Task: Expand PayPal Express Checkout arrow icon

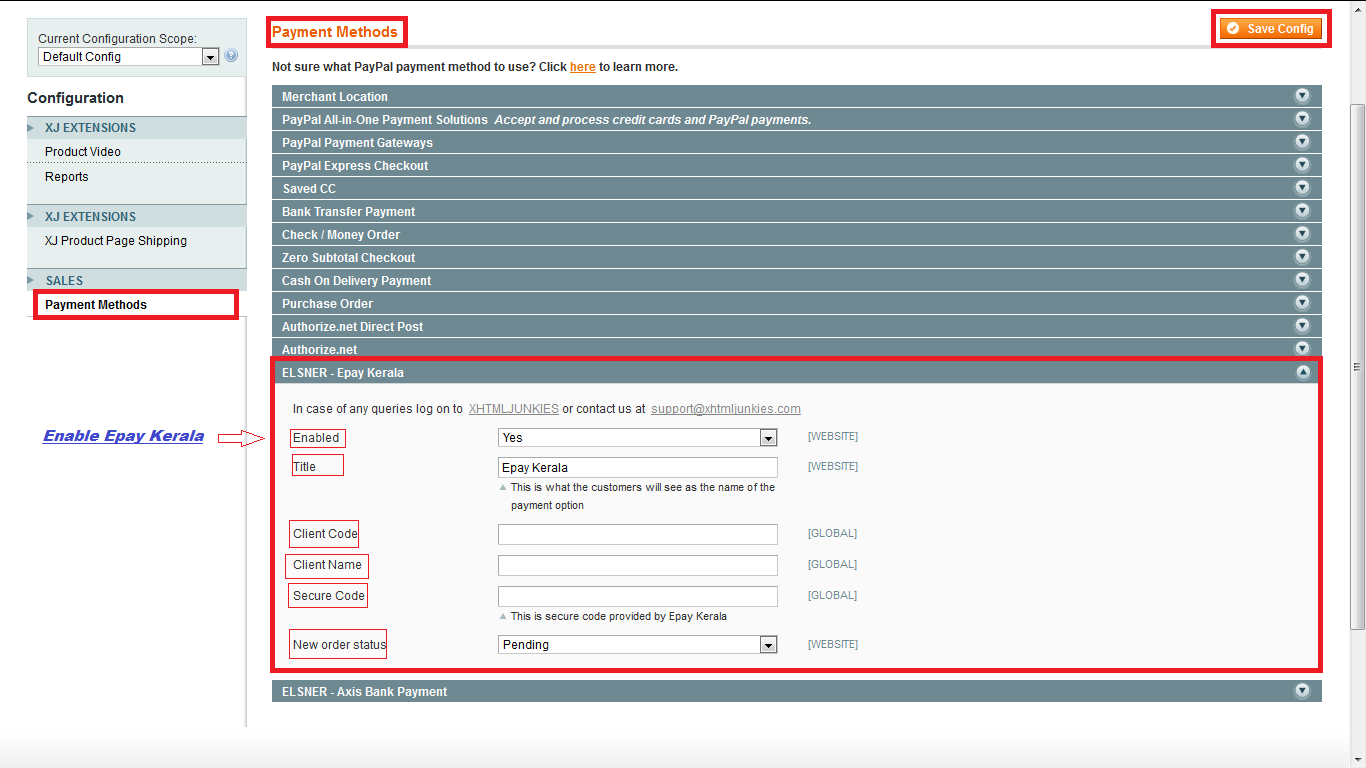Action: 1302,165
